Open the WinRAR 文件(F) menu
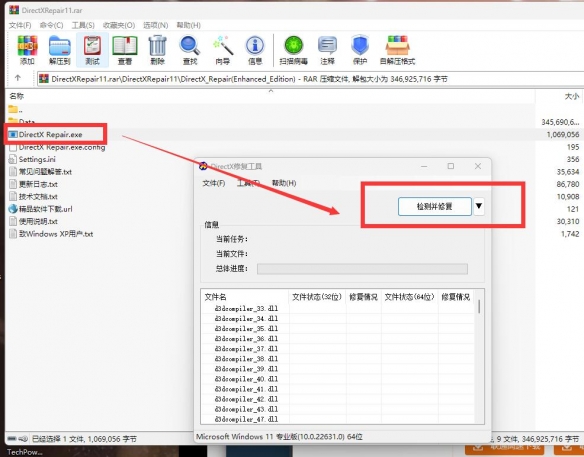Screen dimensions: 584x457 tap(20, 25)
